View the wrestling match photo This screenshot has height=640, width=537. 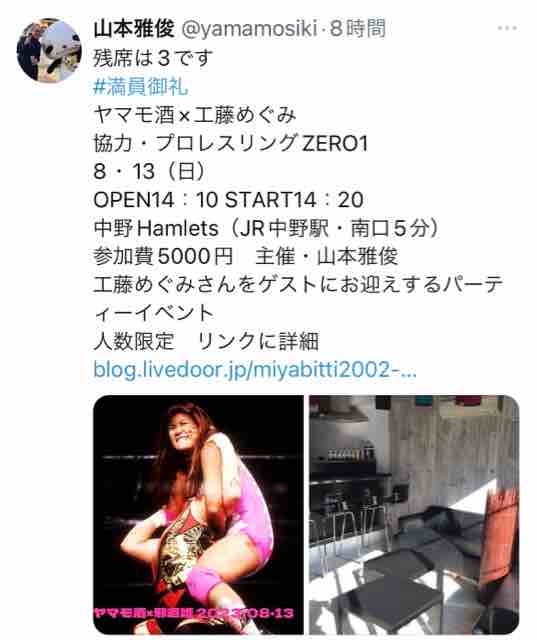[x=198, y=514]
